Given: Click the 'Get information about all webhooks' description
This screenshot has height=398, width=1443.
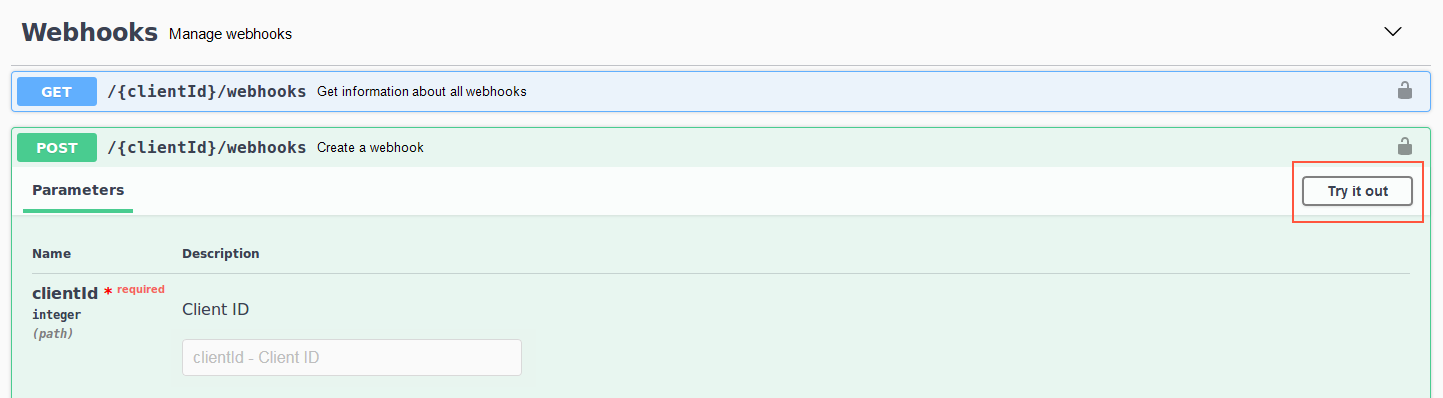Looking at the screenshot, I should [422, 92].
